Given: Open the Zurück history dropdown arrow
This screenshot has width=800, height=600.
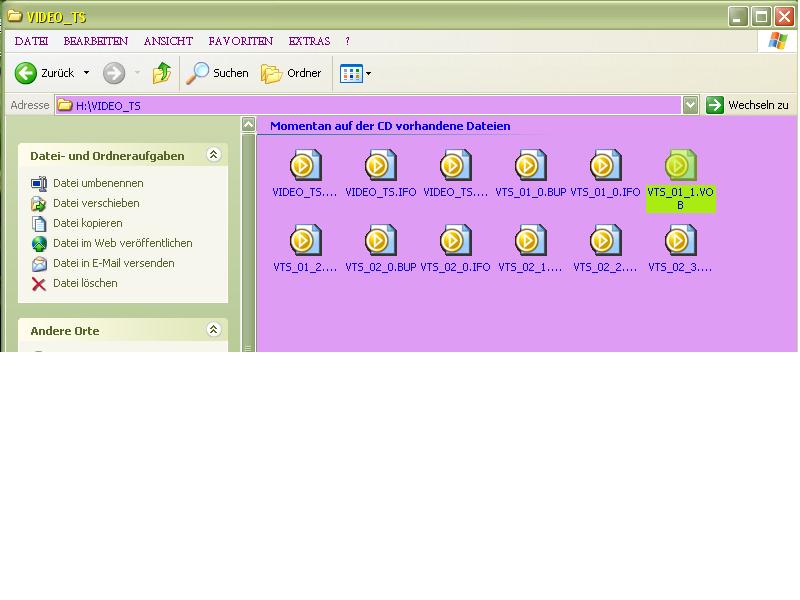Looking at the screenshot, I should click(86, 73).
